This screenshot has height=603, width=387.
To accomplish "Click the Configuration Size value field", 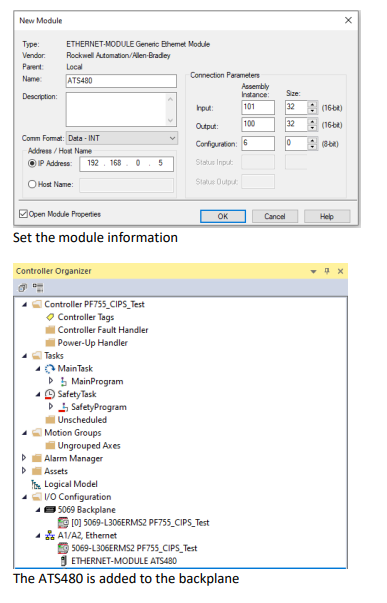I will [297, 143].
